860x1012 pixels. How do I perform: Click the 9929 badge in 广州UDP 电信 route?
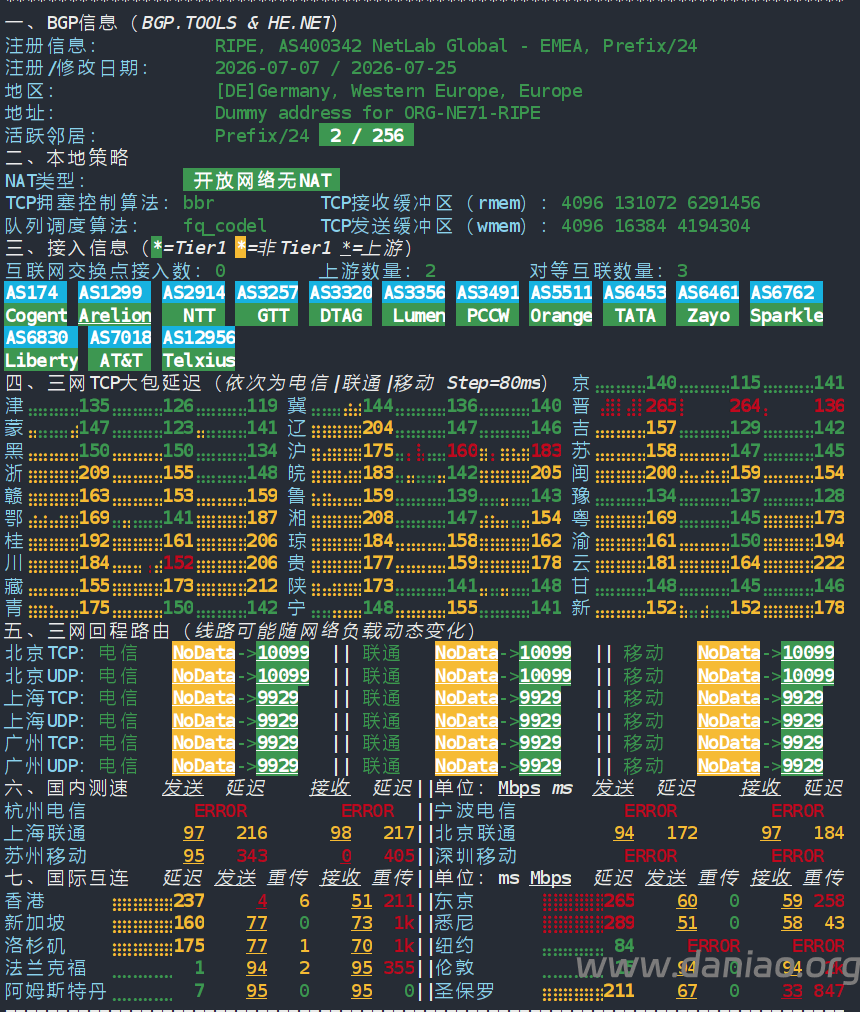pos(278,765)
